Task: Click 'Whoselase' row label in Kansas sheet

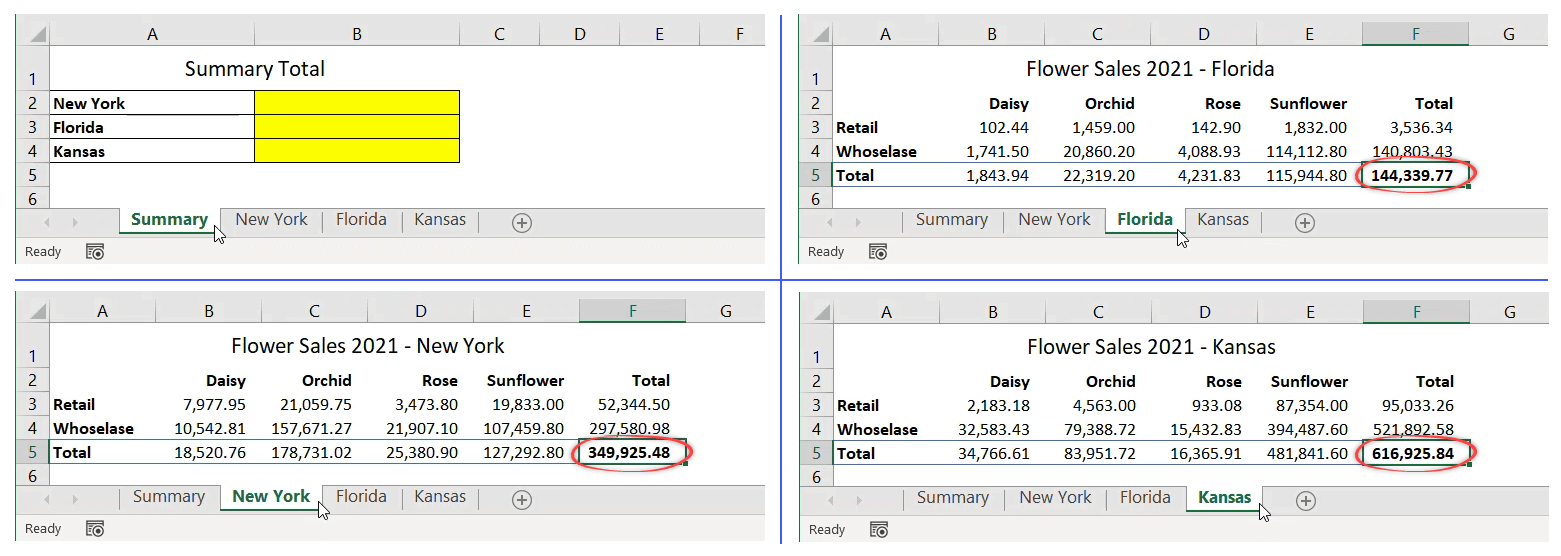Action: click(x=877, y=429)
